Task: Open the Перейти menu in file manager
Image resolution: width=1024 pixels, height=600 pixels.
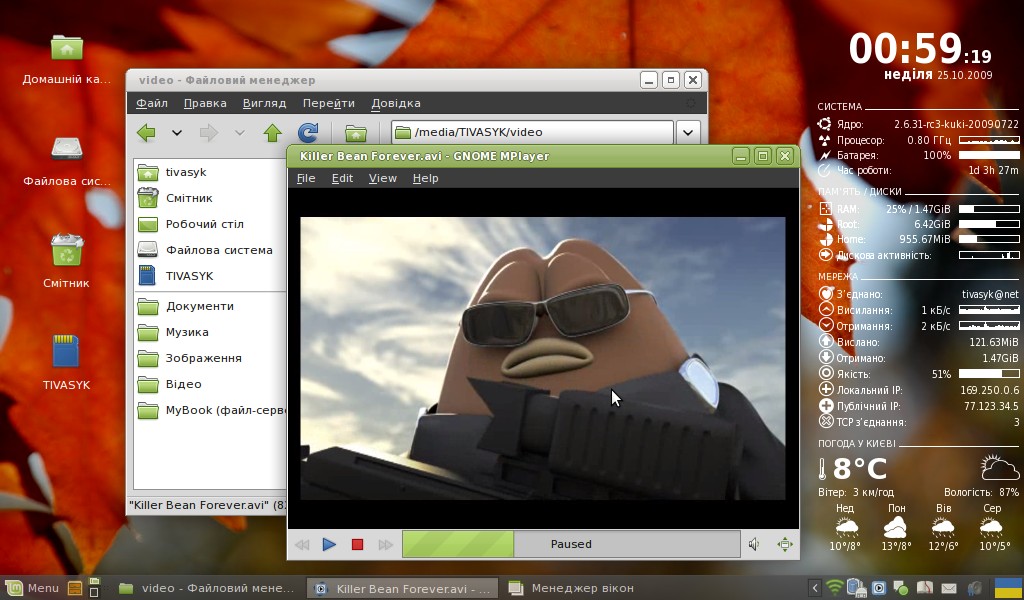Action: [328, 103]
